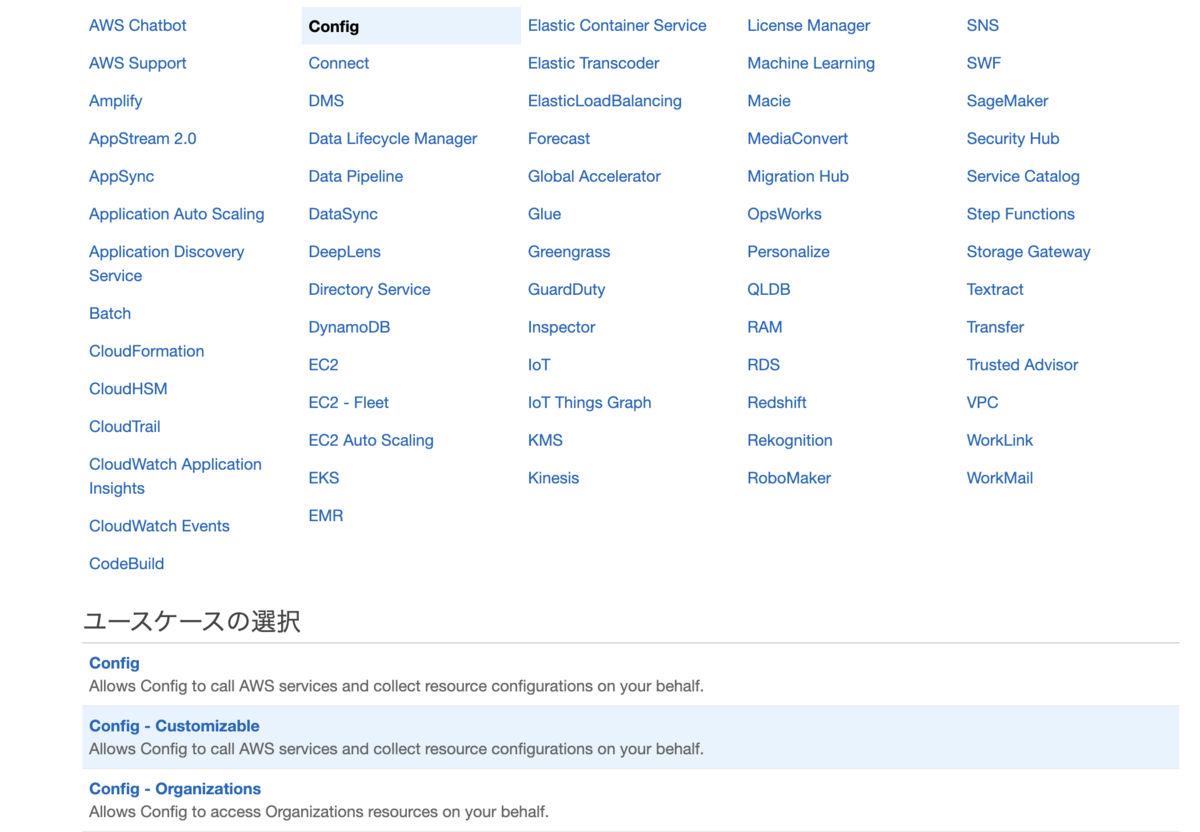The width and height of the screenshot is (1200, 832).
Task: Open the AWS Support service link
Action: (x=137, y=63)
